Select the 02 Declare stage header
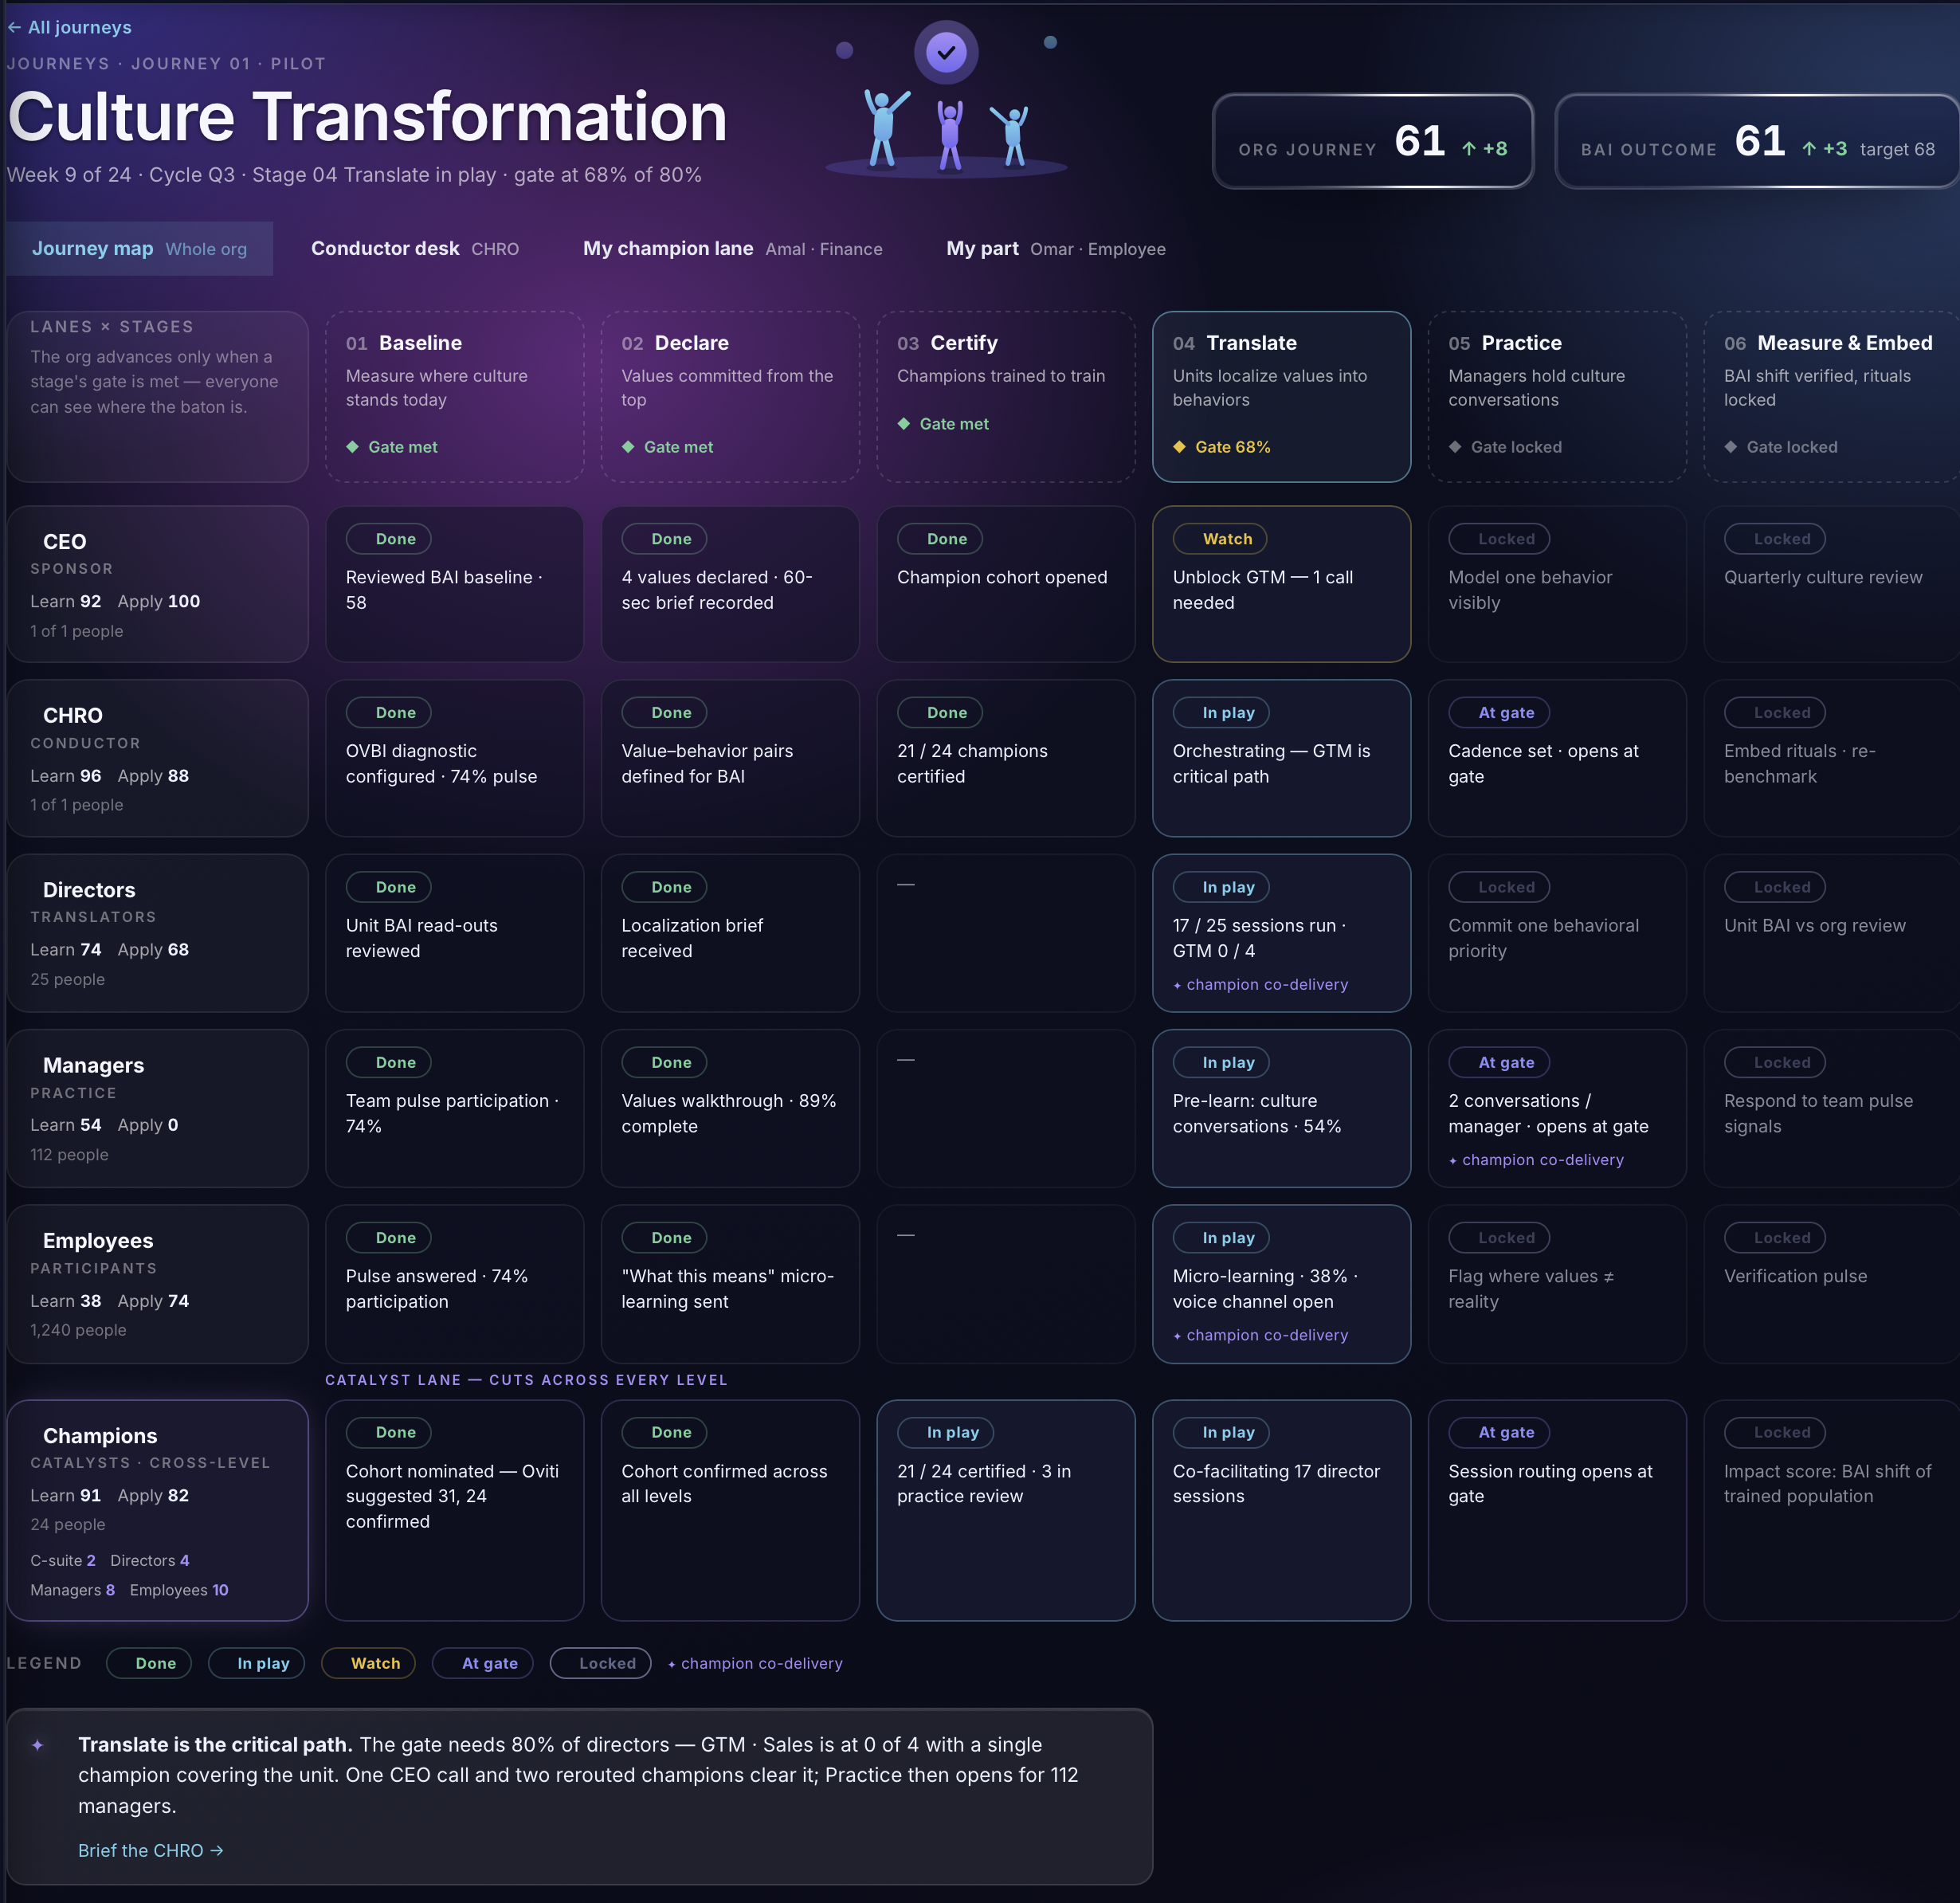The image size is (1960, 1903). (x=730, y=397)
